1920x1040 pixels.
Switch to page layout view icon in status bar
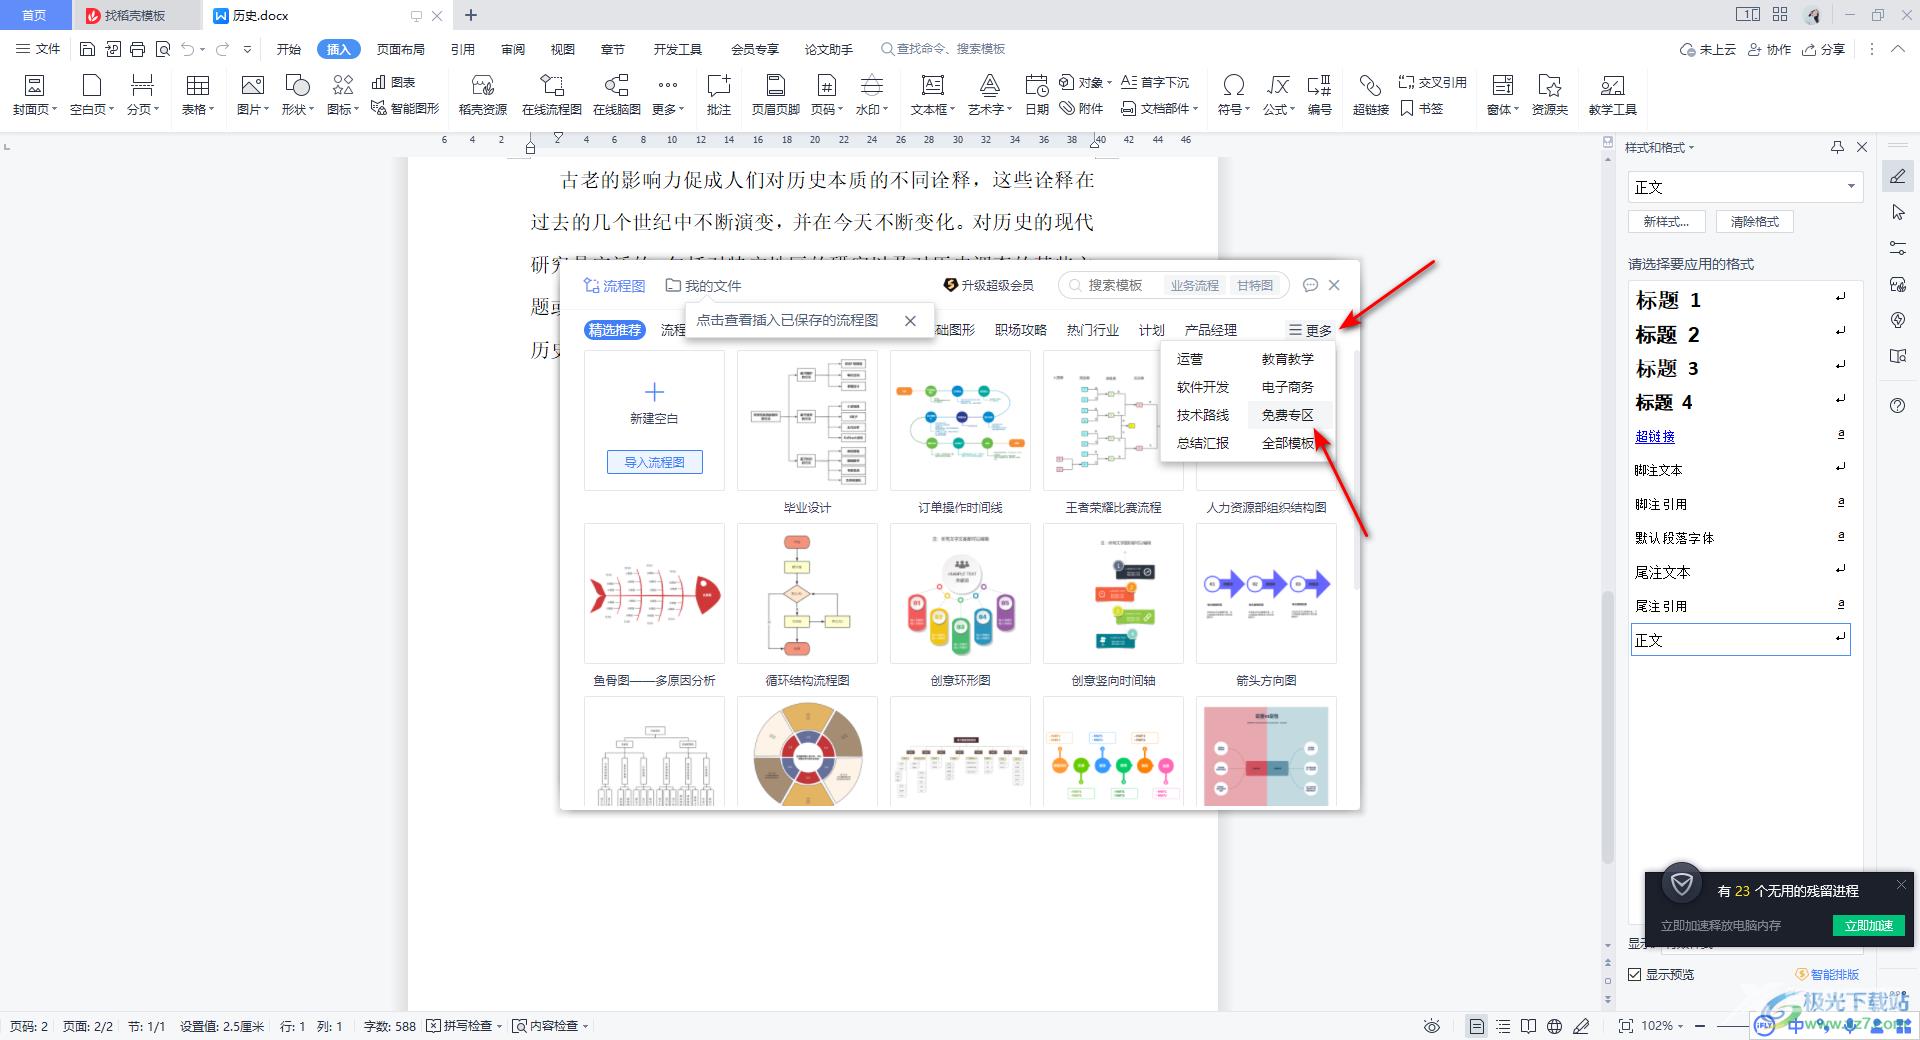click(1476, 1026)
